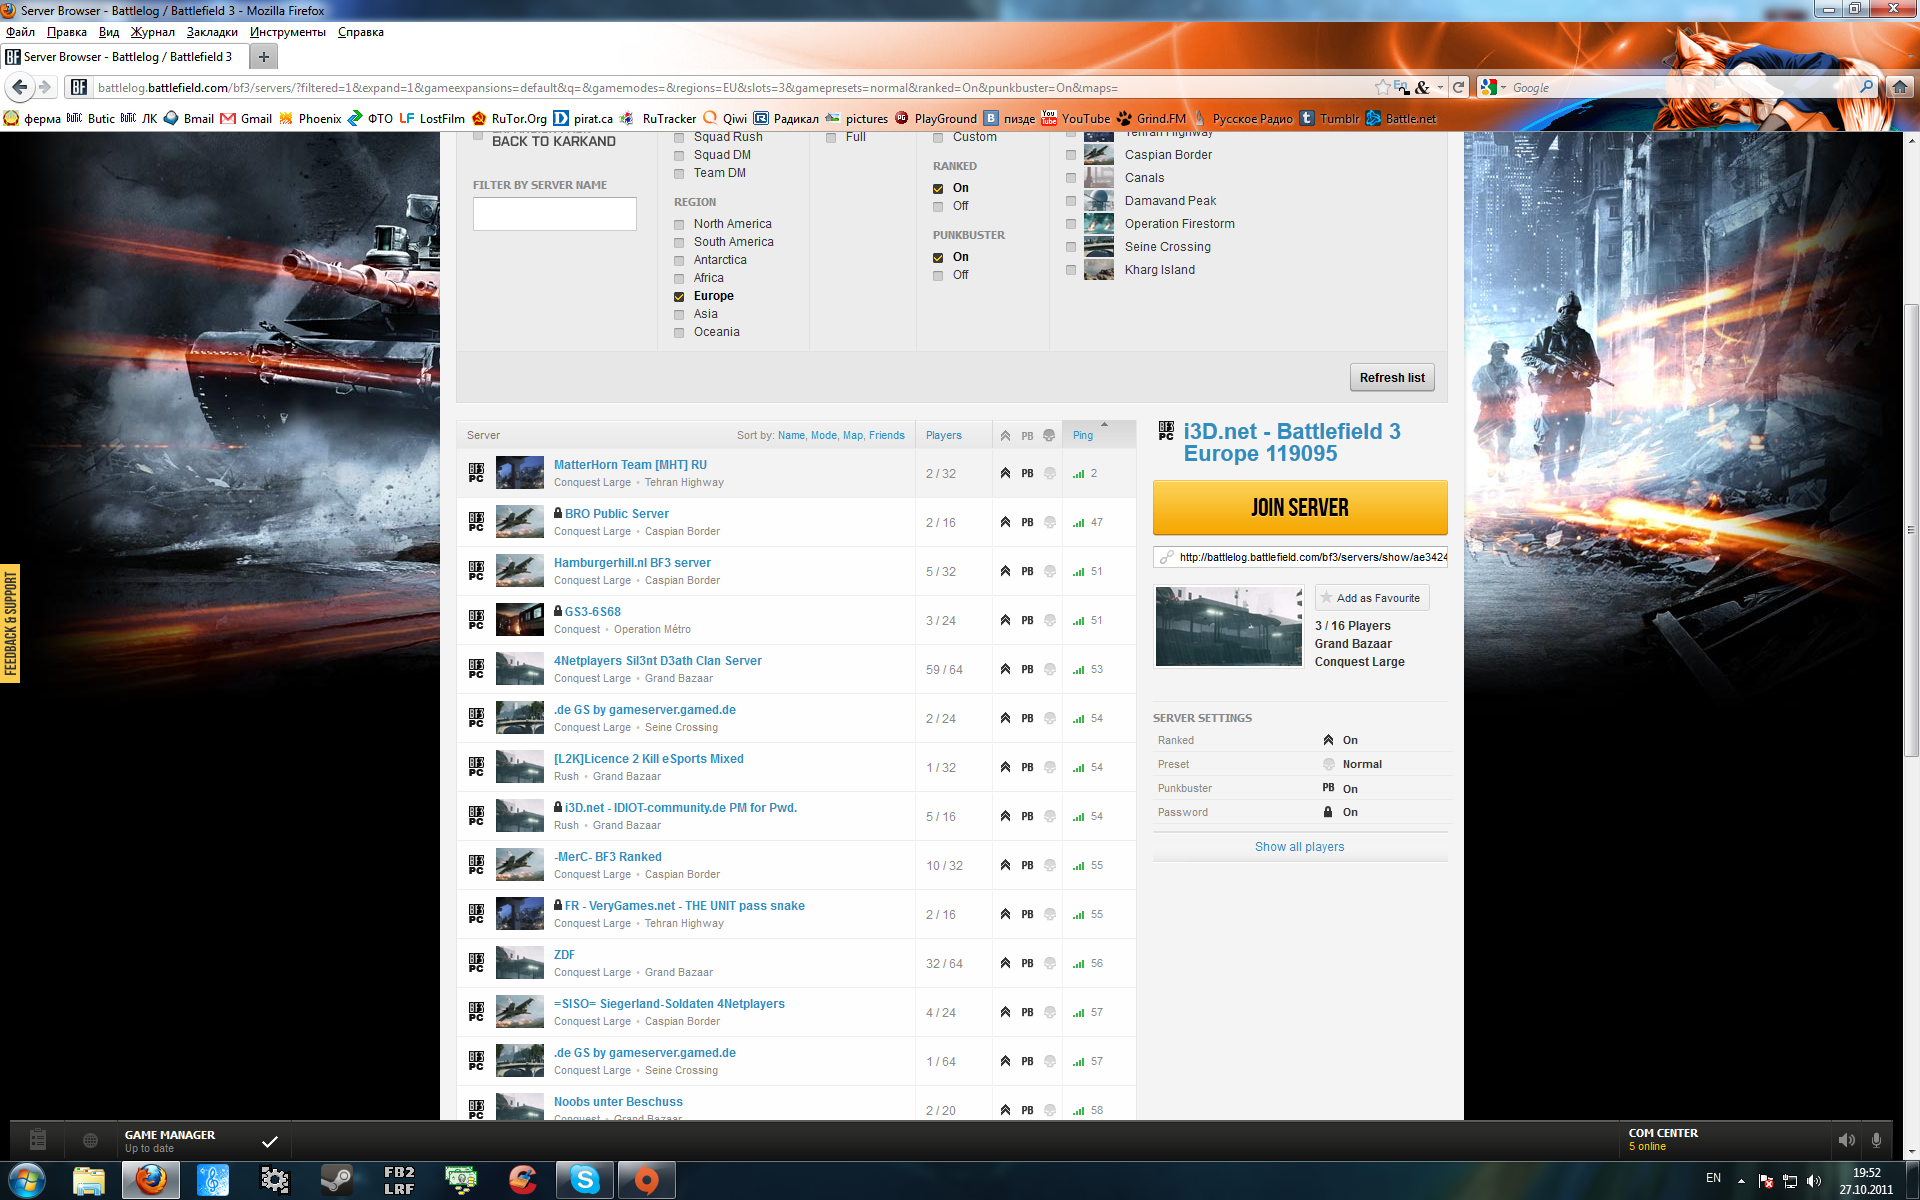
Task: Select the 4Netplayers Sil3nt D3ath Clan Server
Action: coord(657,661)
